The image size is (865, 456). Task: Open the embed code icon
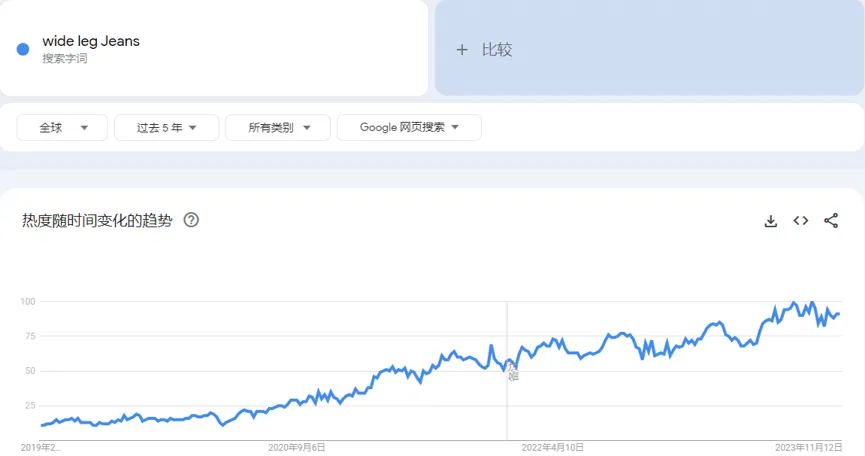coord(801,221)
